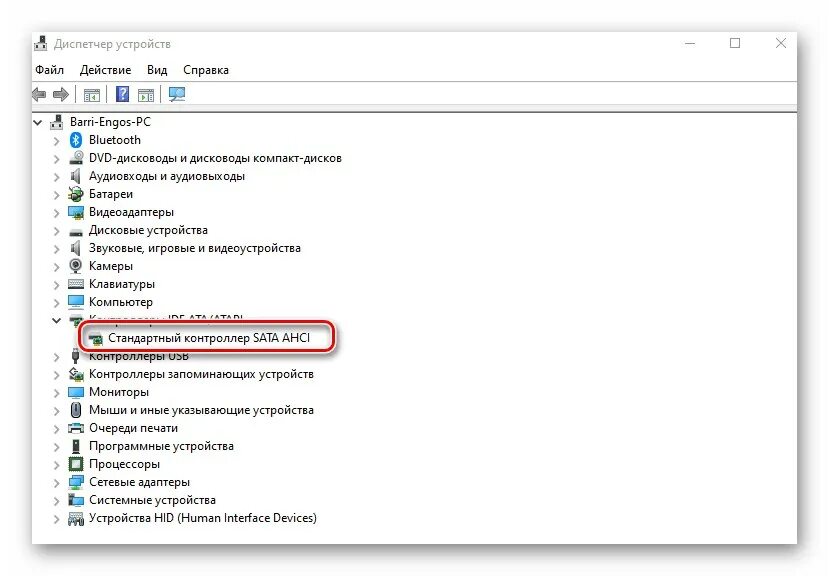Select the Barri-Engos-PC root label
829x576 pixels.
tap(110, 122)
